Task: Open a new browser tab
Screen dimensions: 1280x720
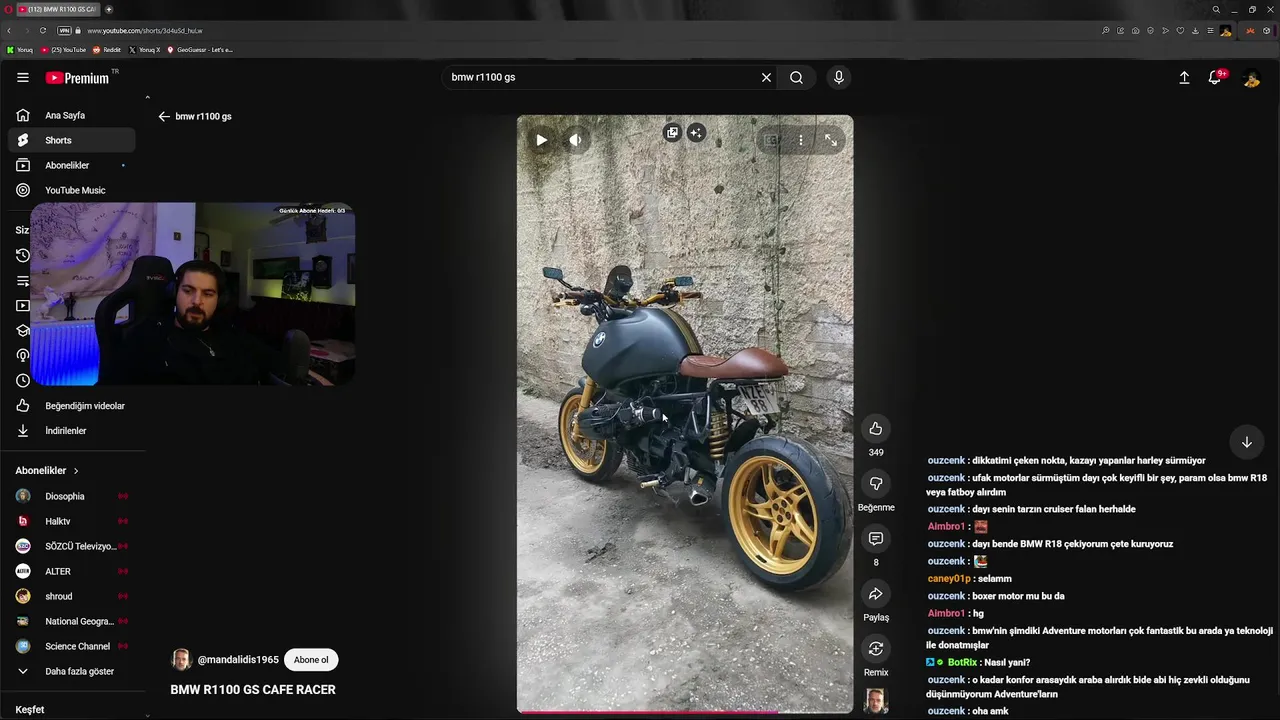Action: point(109,9)
